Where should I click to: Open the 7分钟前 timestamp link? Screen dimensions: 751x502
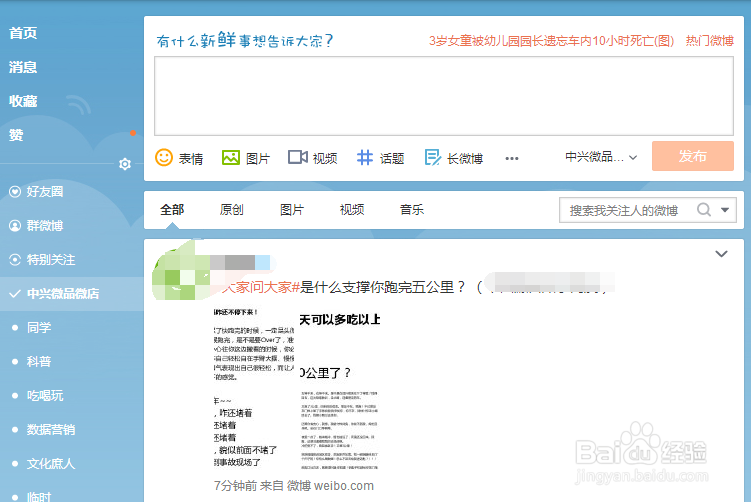[x=235, y=486]
